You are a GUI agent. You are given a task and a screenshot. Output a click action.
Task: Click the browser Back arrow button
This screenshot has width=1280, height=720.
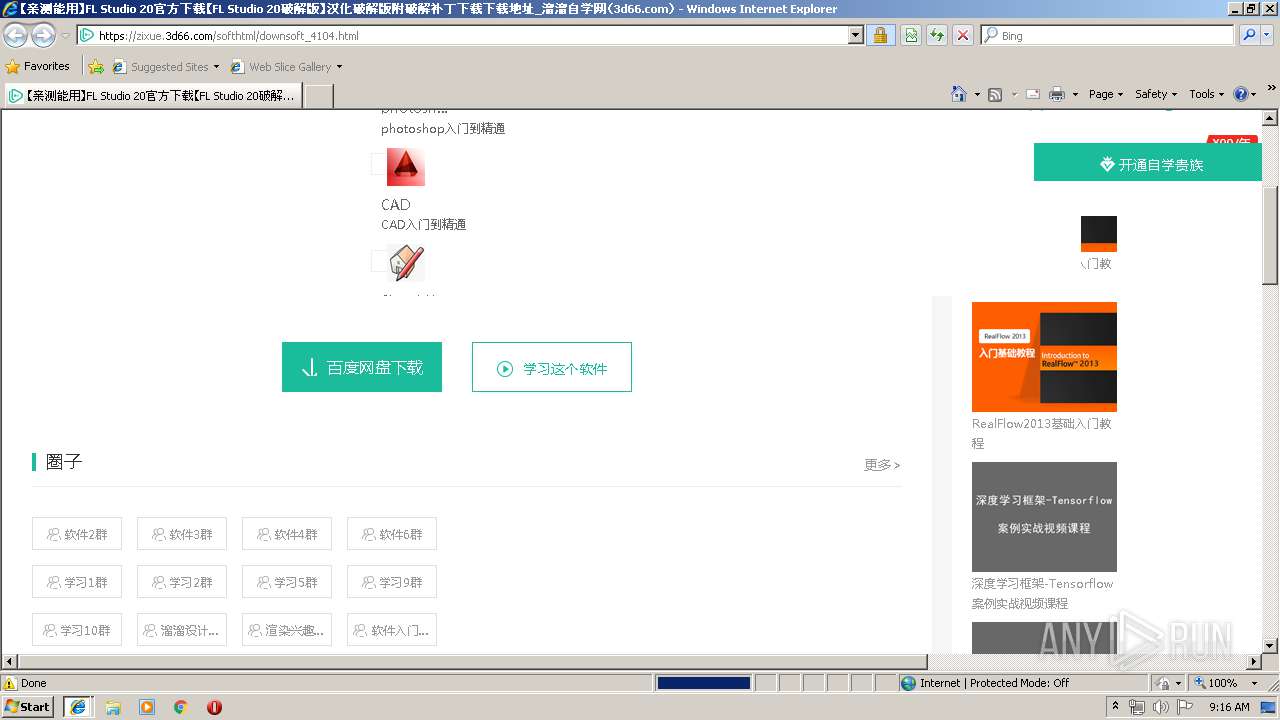tap(15, 35)
